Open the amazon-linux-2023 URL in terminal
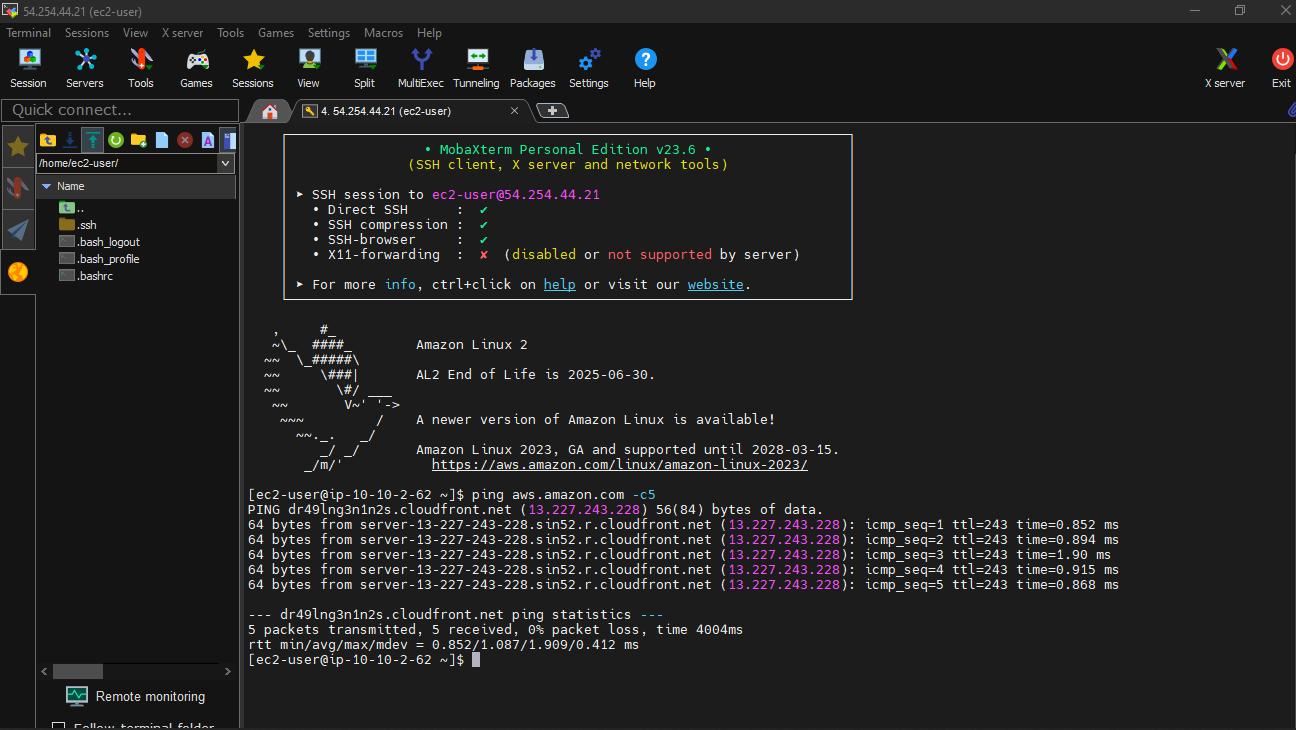Screen dimensions: 1296x730 click(620, 465)
